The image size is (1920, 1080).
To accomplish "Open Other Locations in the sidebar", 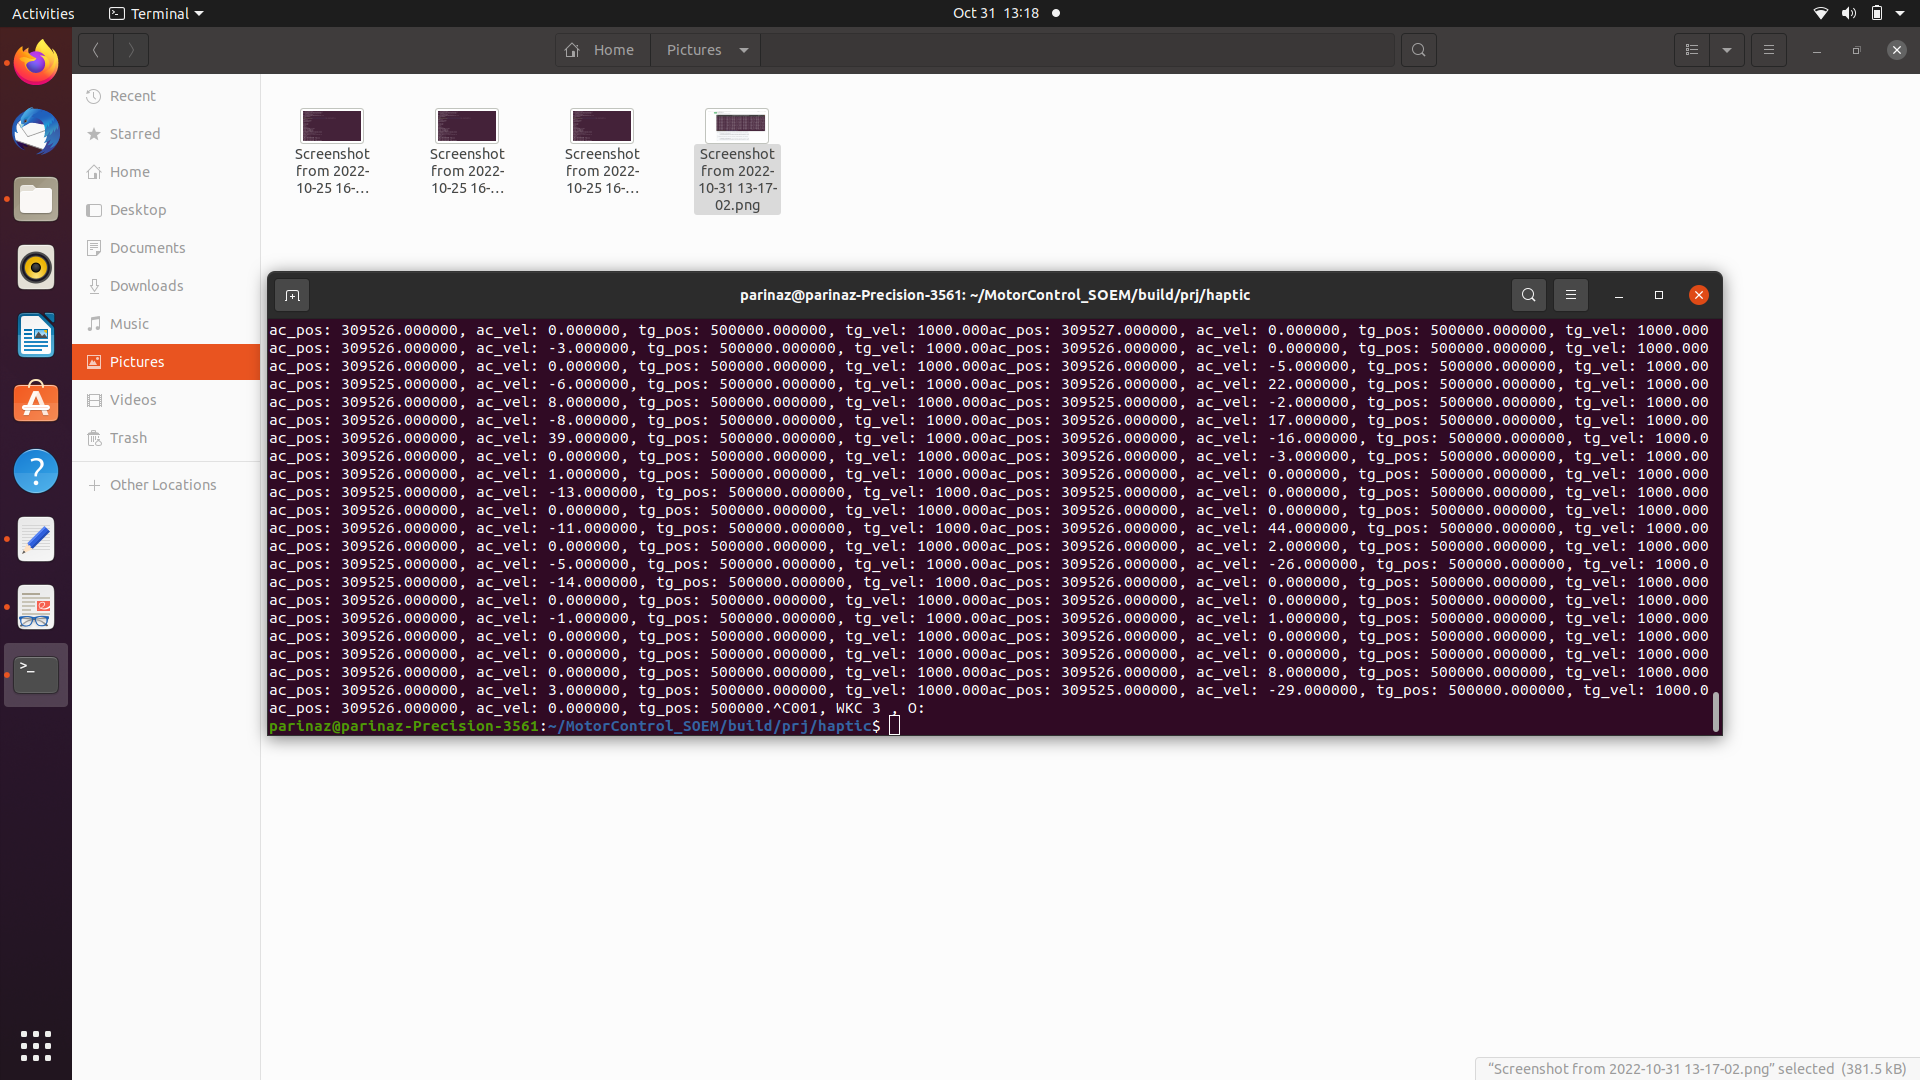I will [x=163, y=484].
